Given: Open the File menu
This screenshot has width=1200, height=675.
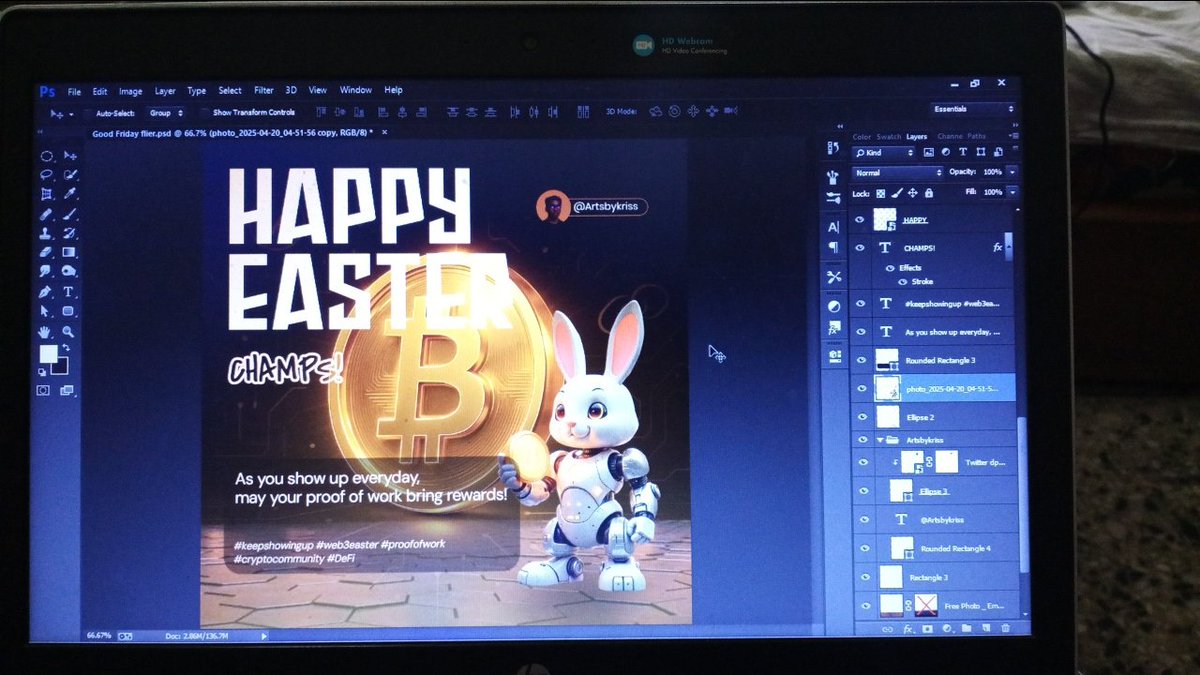Looking at the screenshot, I should 74,91.
